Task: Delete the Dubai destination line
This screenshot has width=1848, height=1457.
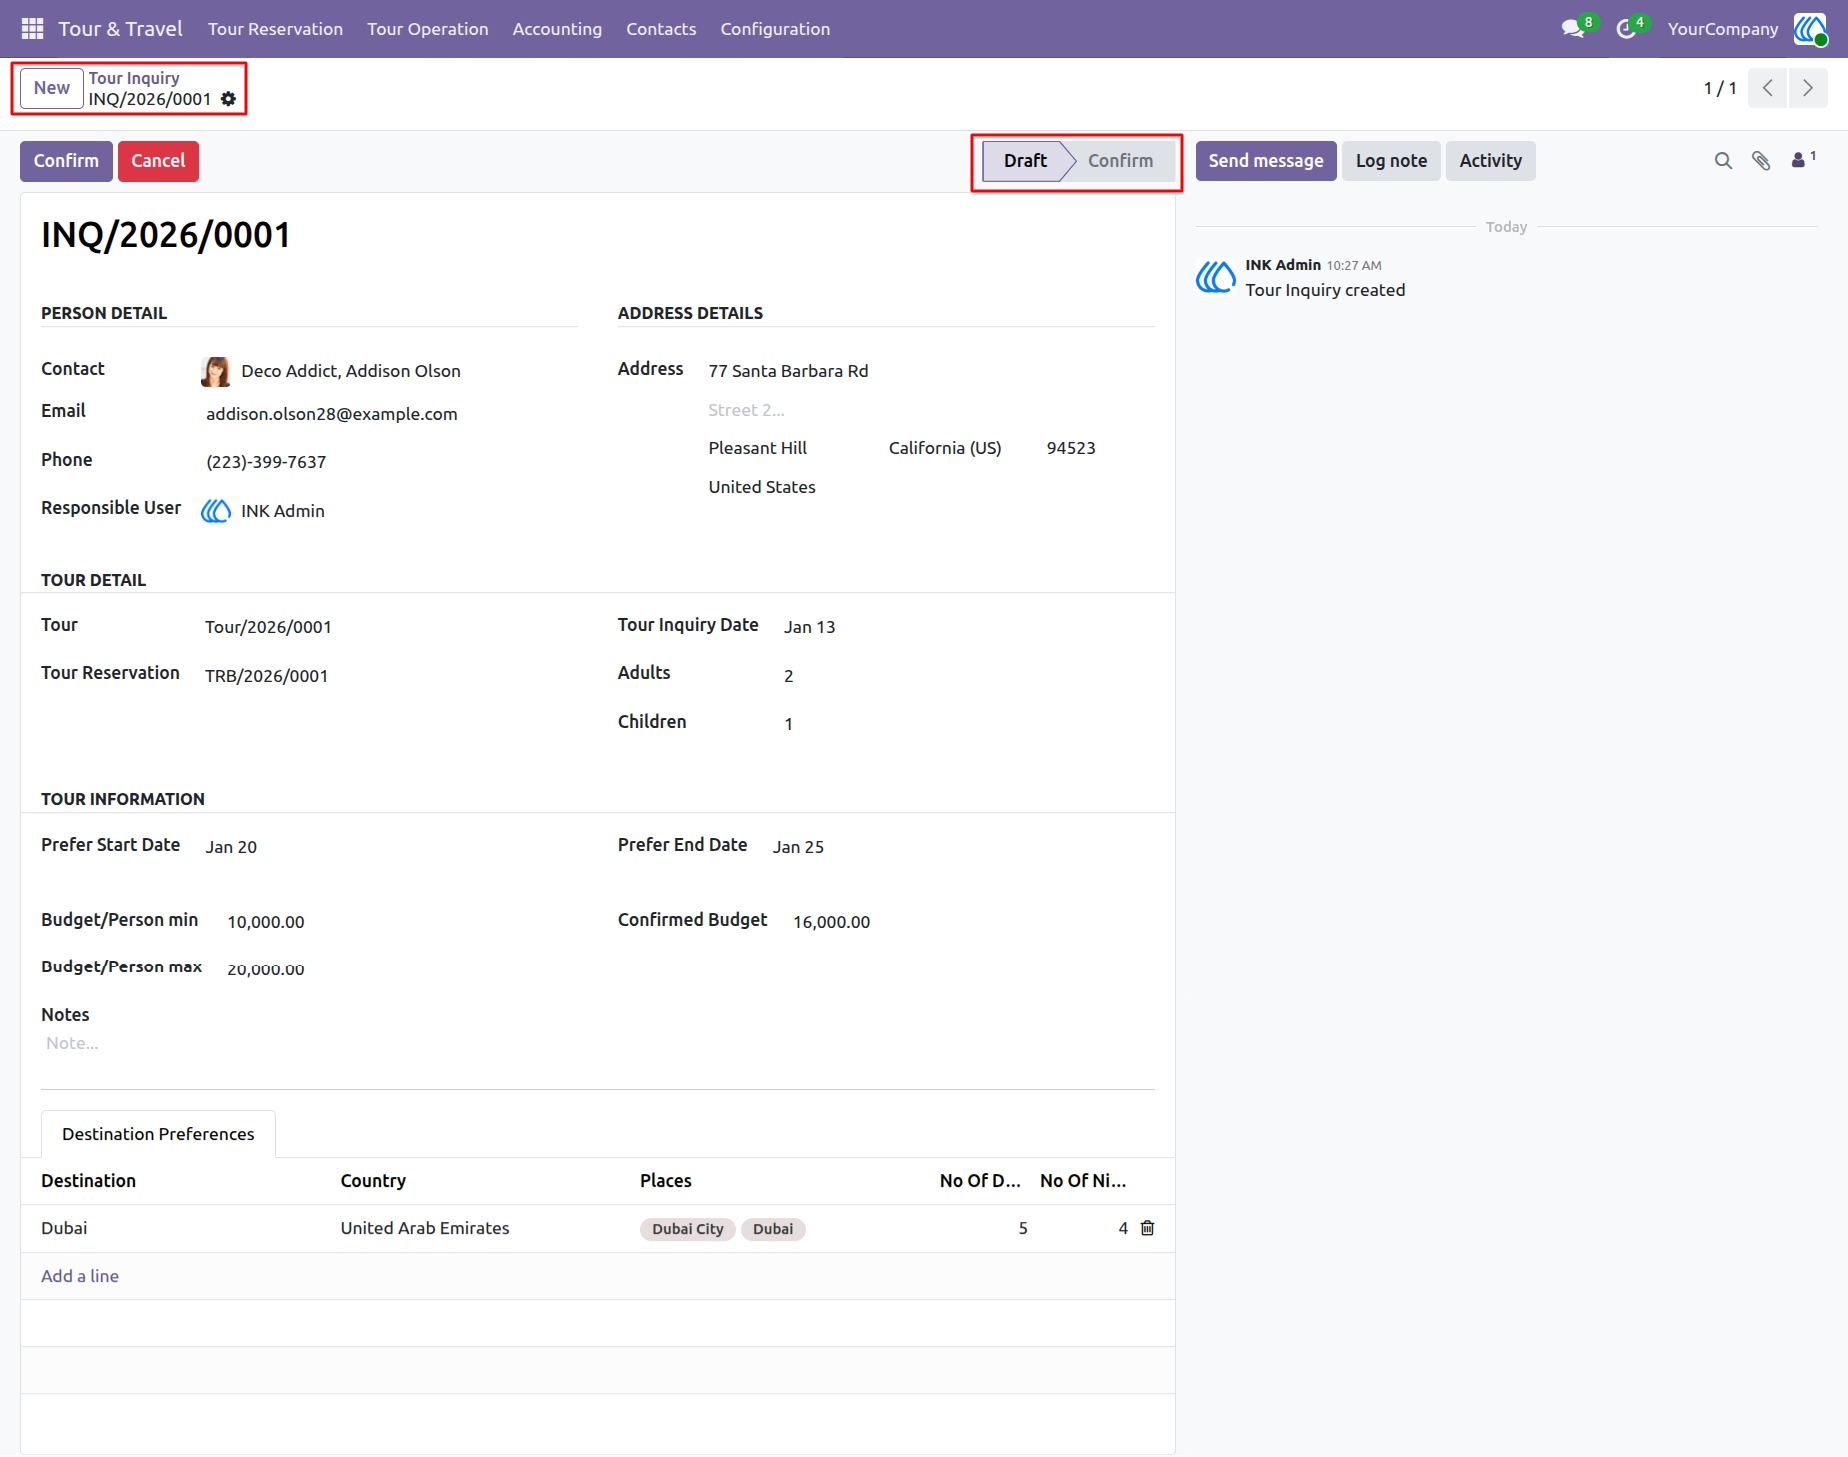Action: point(1147,1228)
